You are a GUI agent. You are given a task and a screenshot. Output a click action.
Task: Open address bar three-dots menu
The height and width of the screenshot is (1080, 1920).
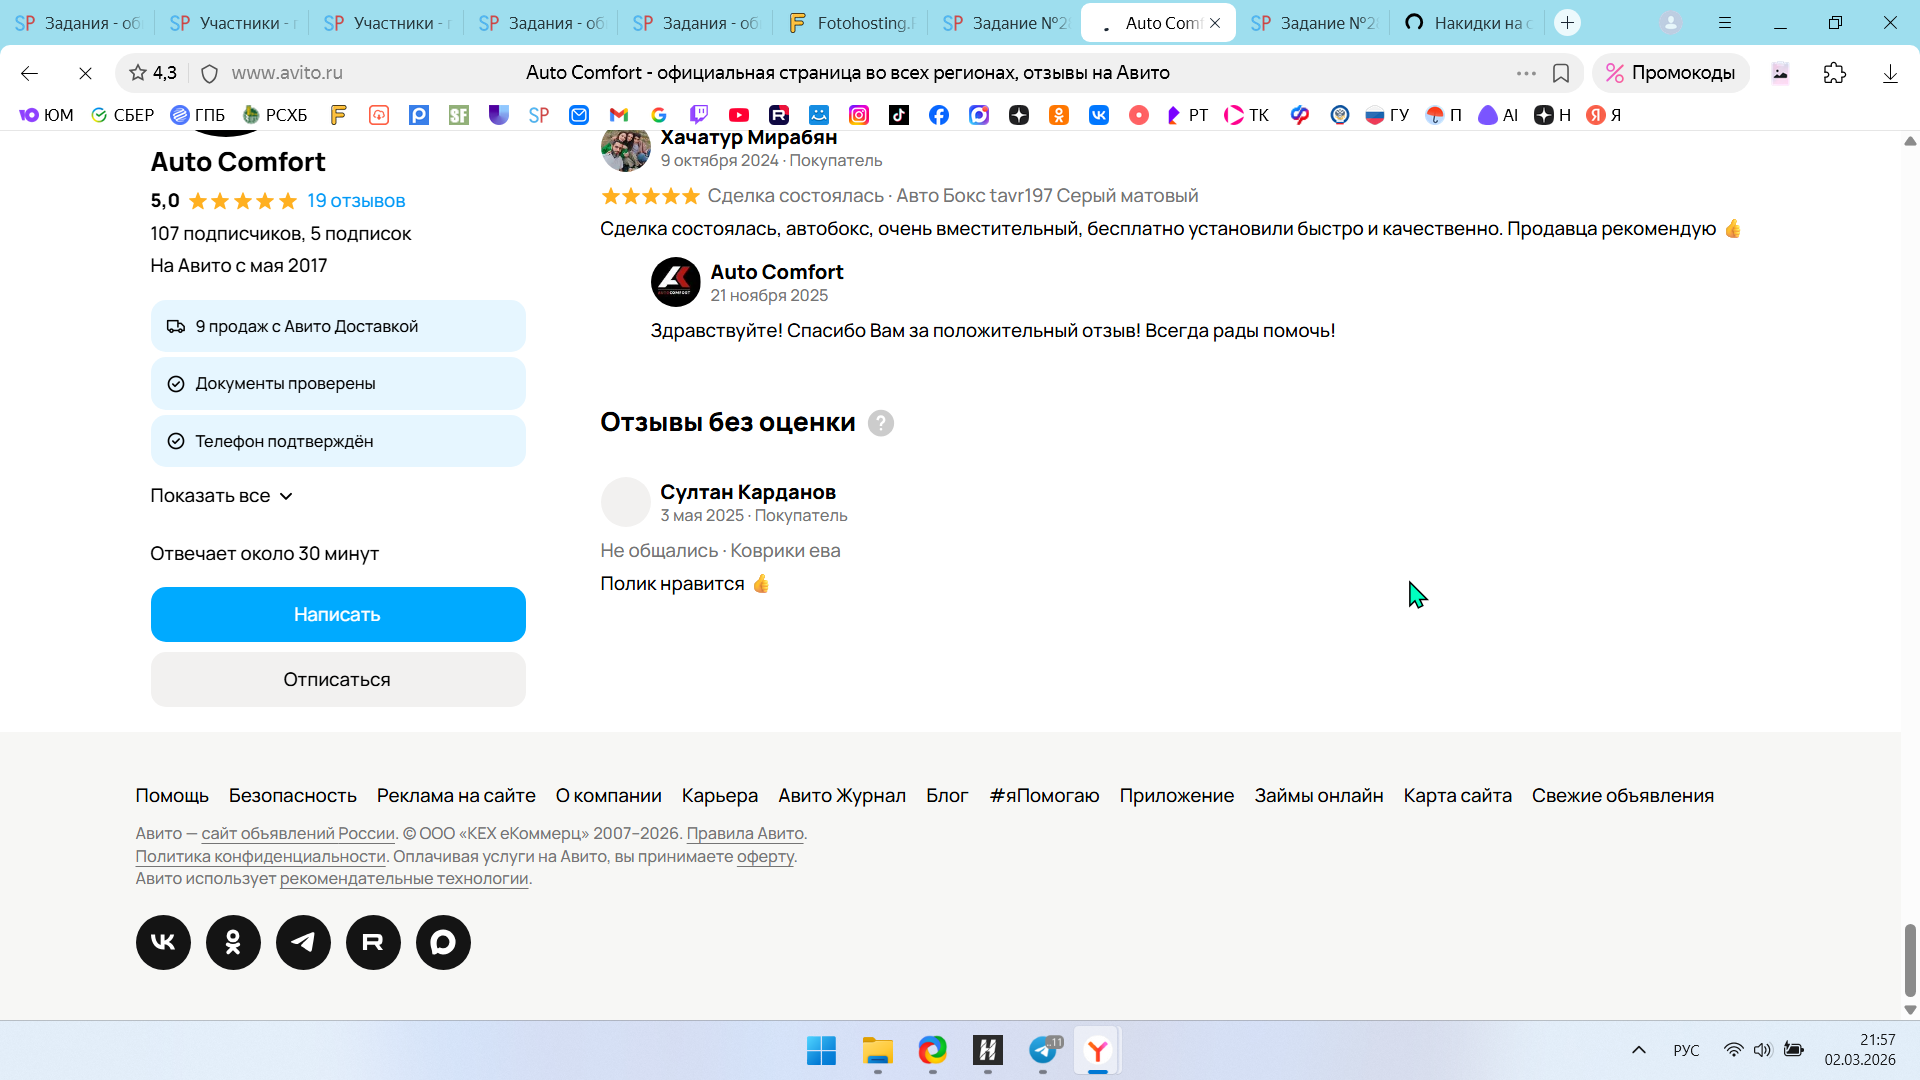1525,73
